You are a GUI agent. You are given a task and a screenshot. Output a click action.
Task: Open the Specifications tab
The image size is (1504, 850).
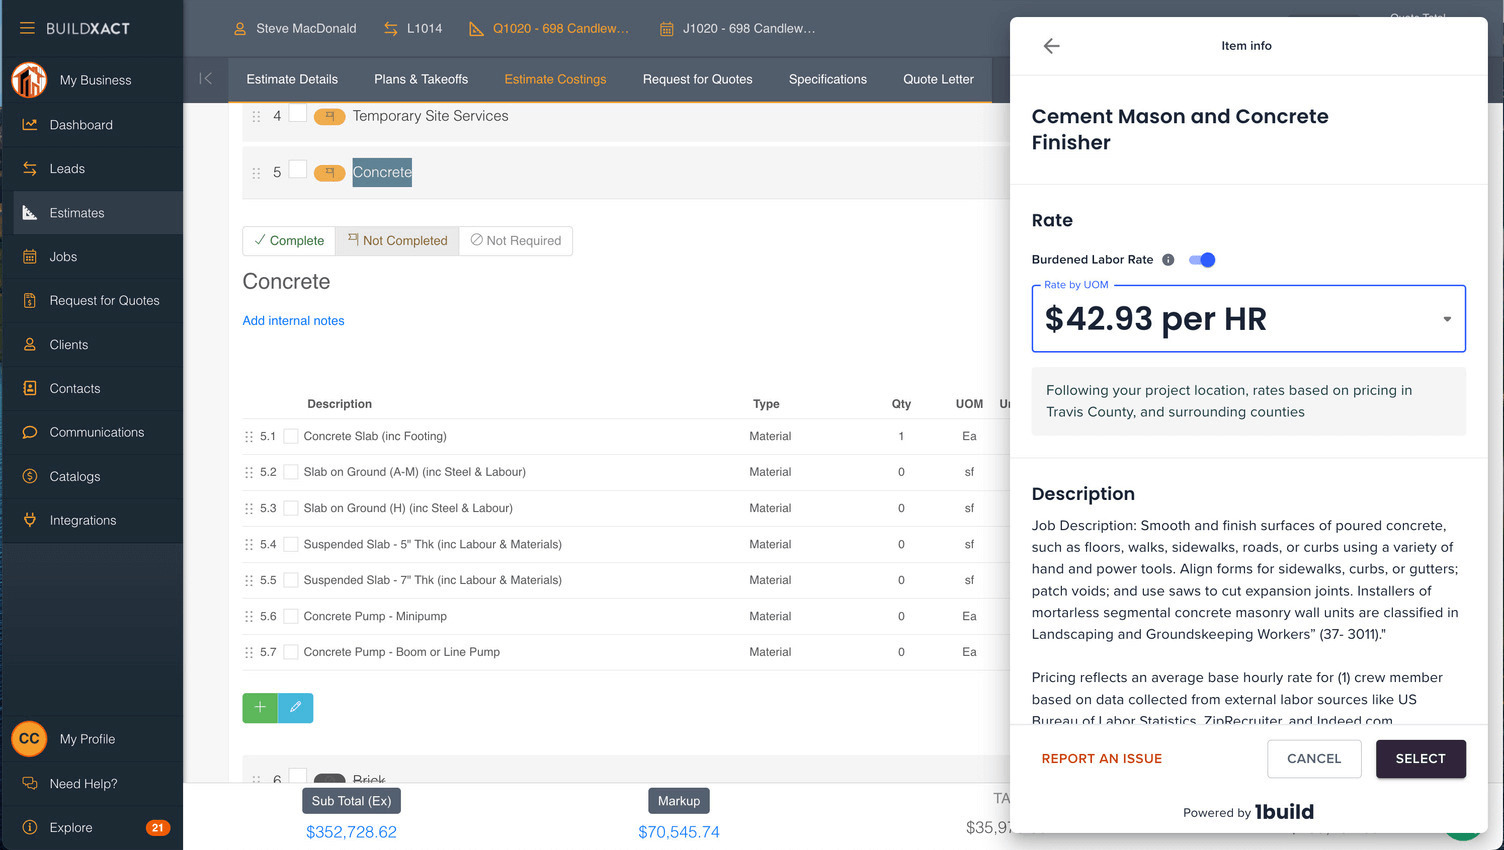[827, 79]
